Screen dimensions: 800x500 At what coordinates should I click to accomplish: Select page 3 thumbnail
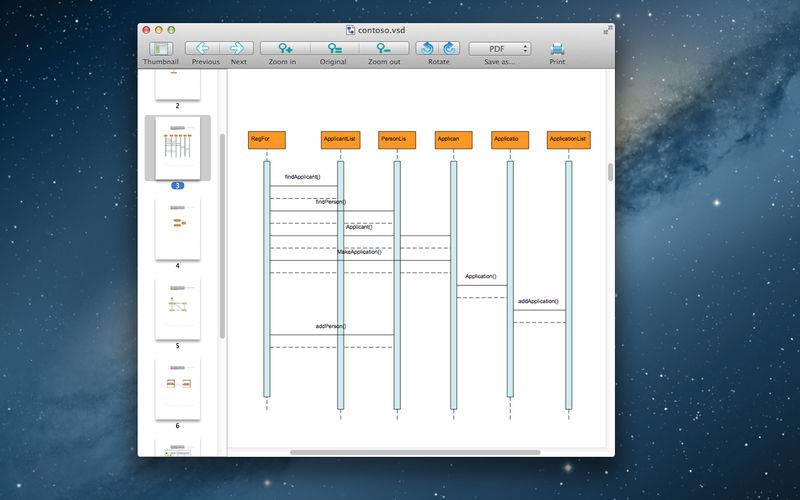click(178, 148)
